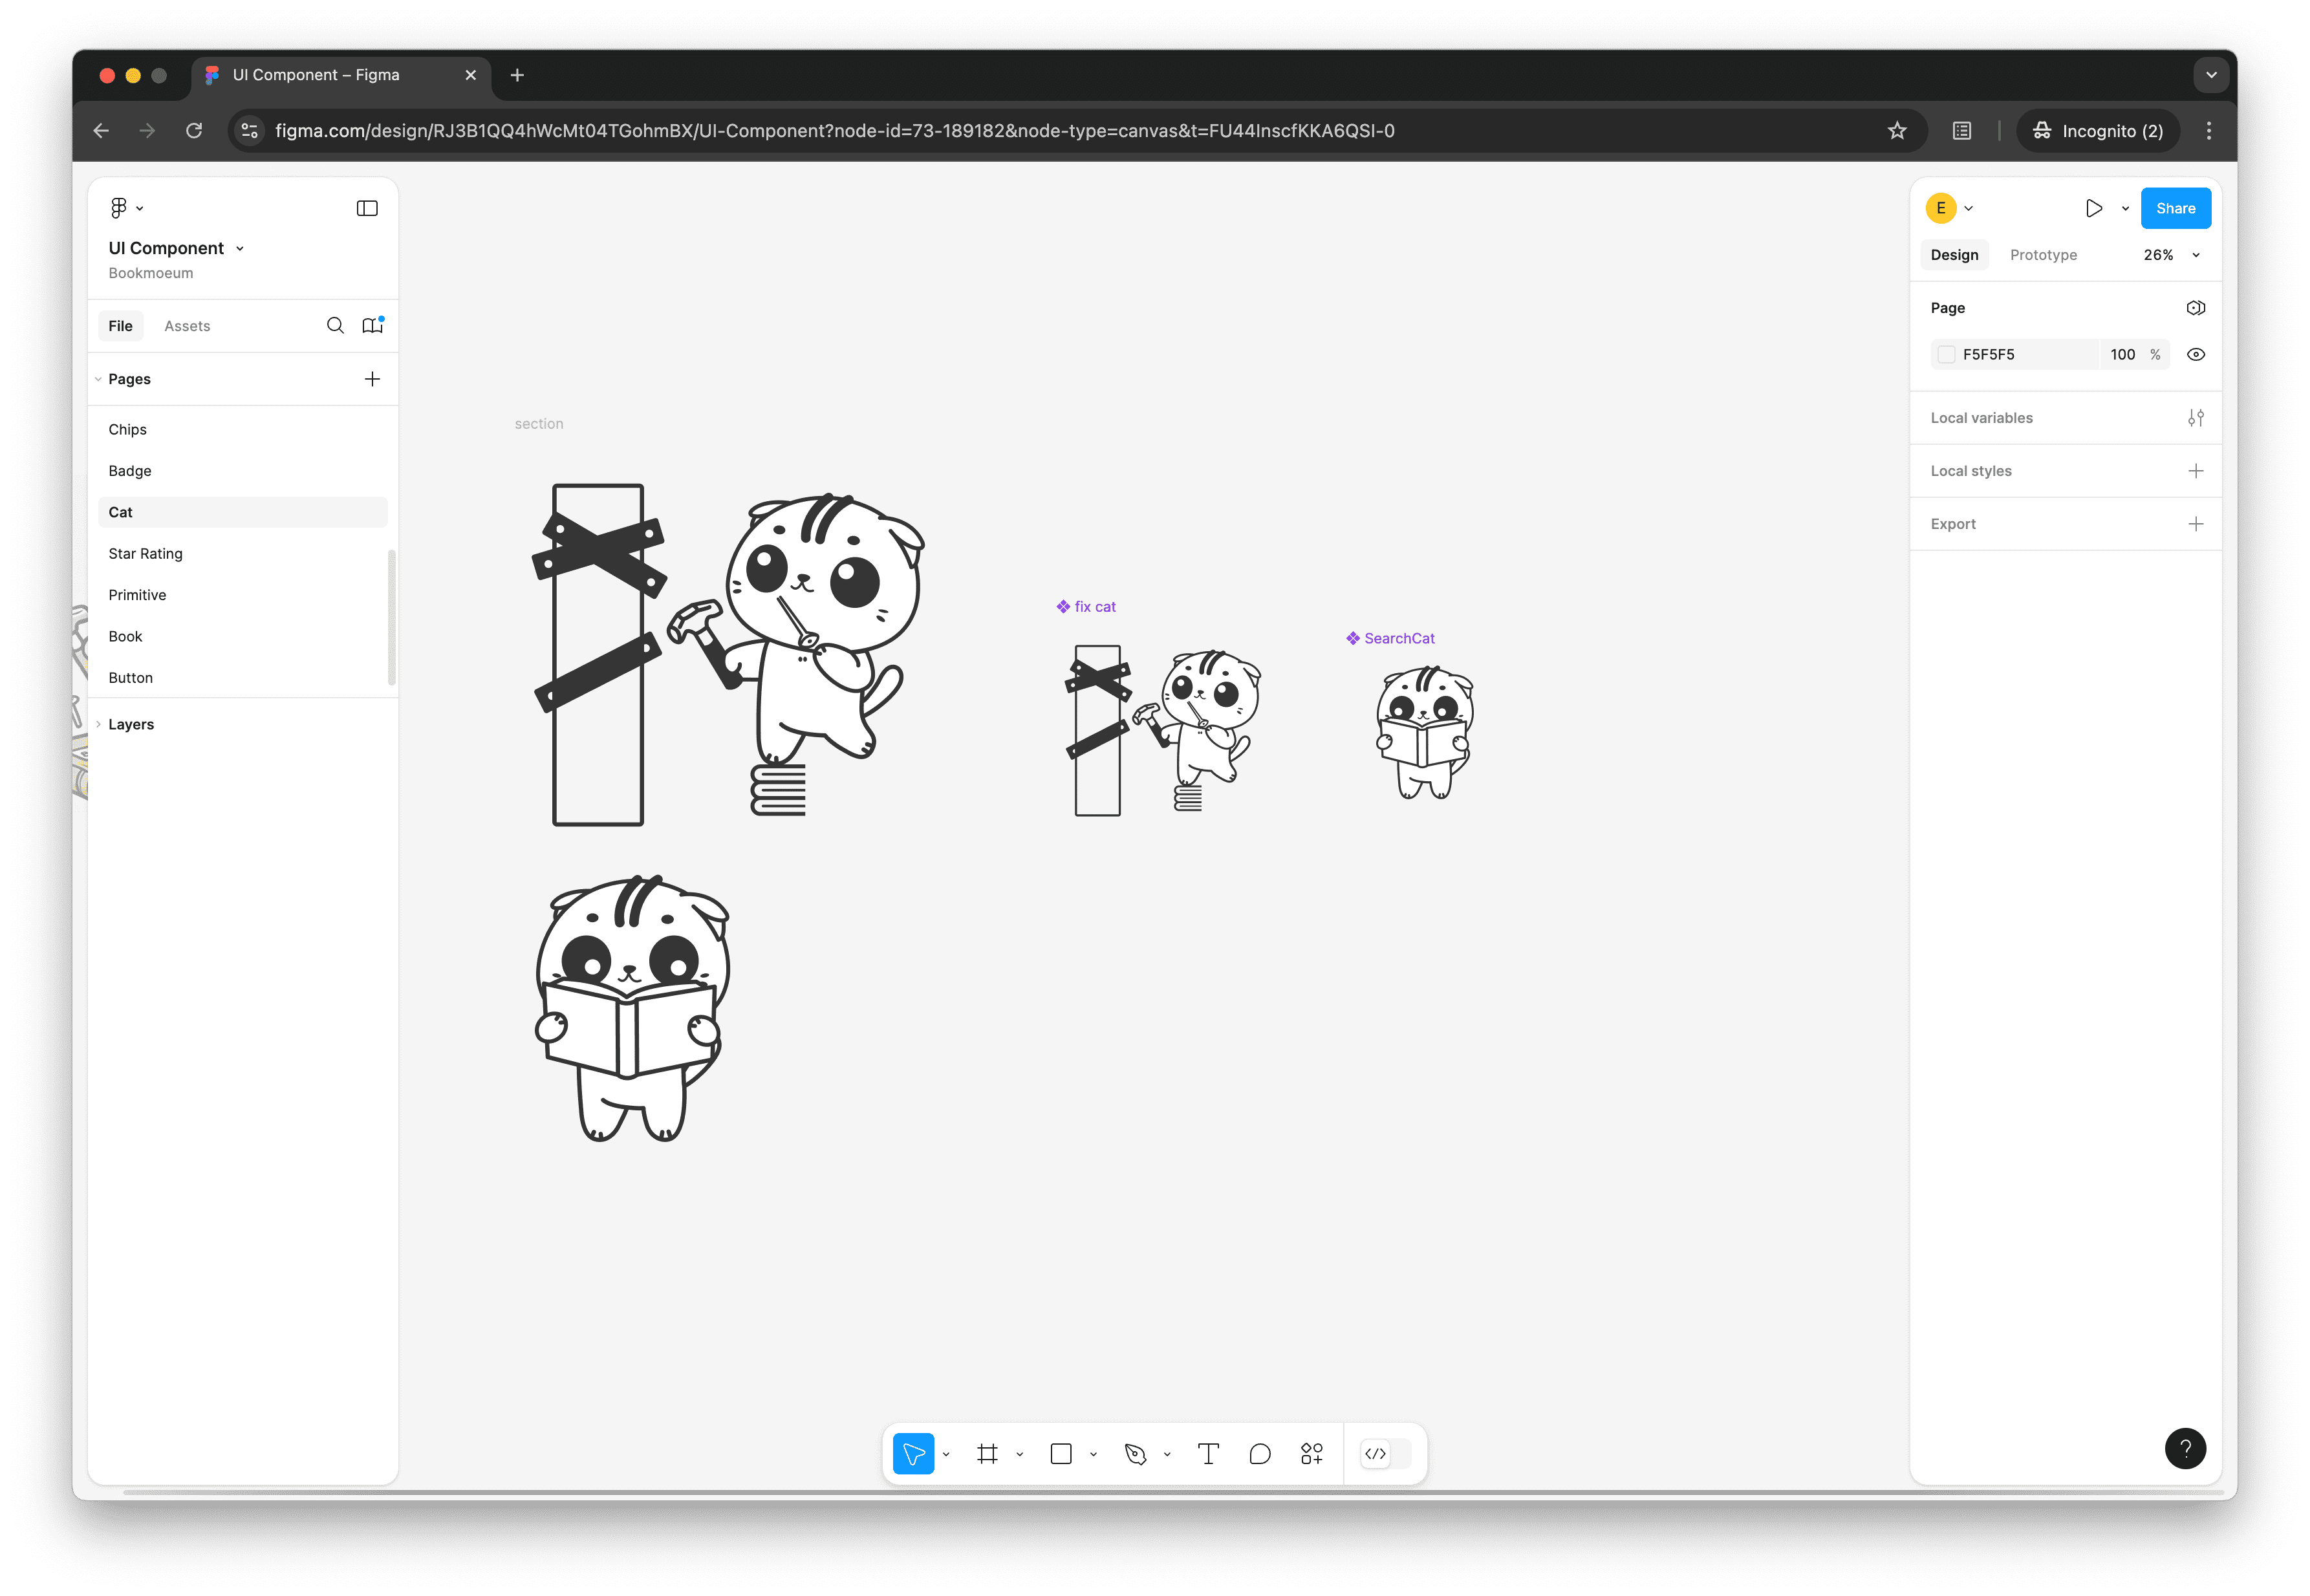This screenshot has height=1596, width=2310.
Task: Open the Badge page
Action: pos(242,471)
